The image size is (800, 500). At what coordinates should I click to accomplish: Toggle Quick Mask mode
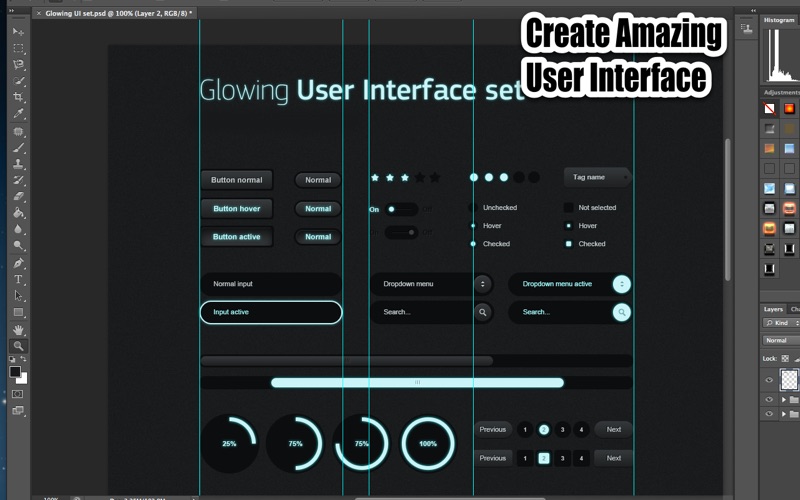(18, 394)
